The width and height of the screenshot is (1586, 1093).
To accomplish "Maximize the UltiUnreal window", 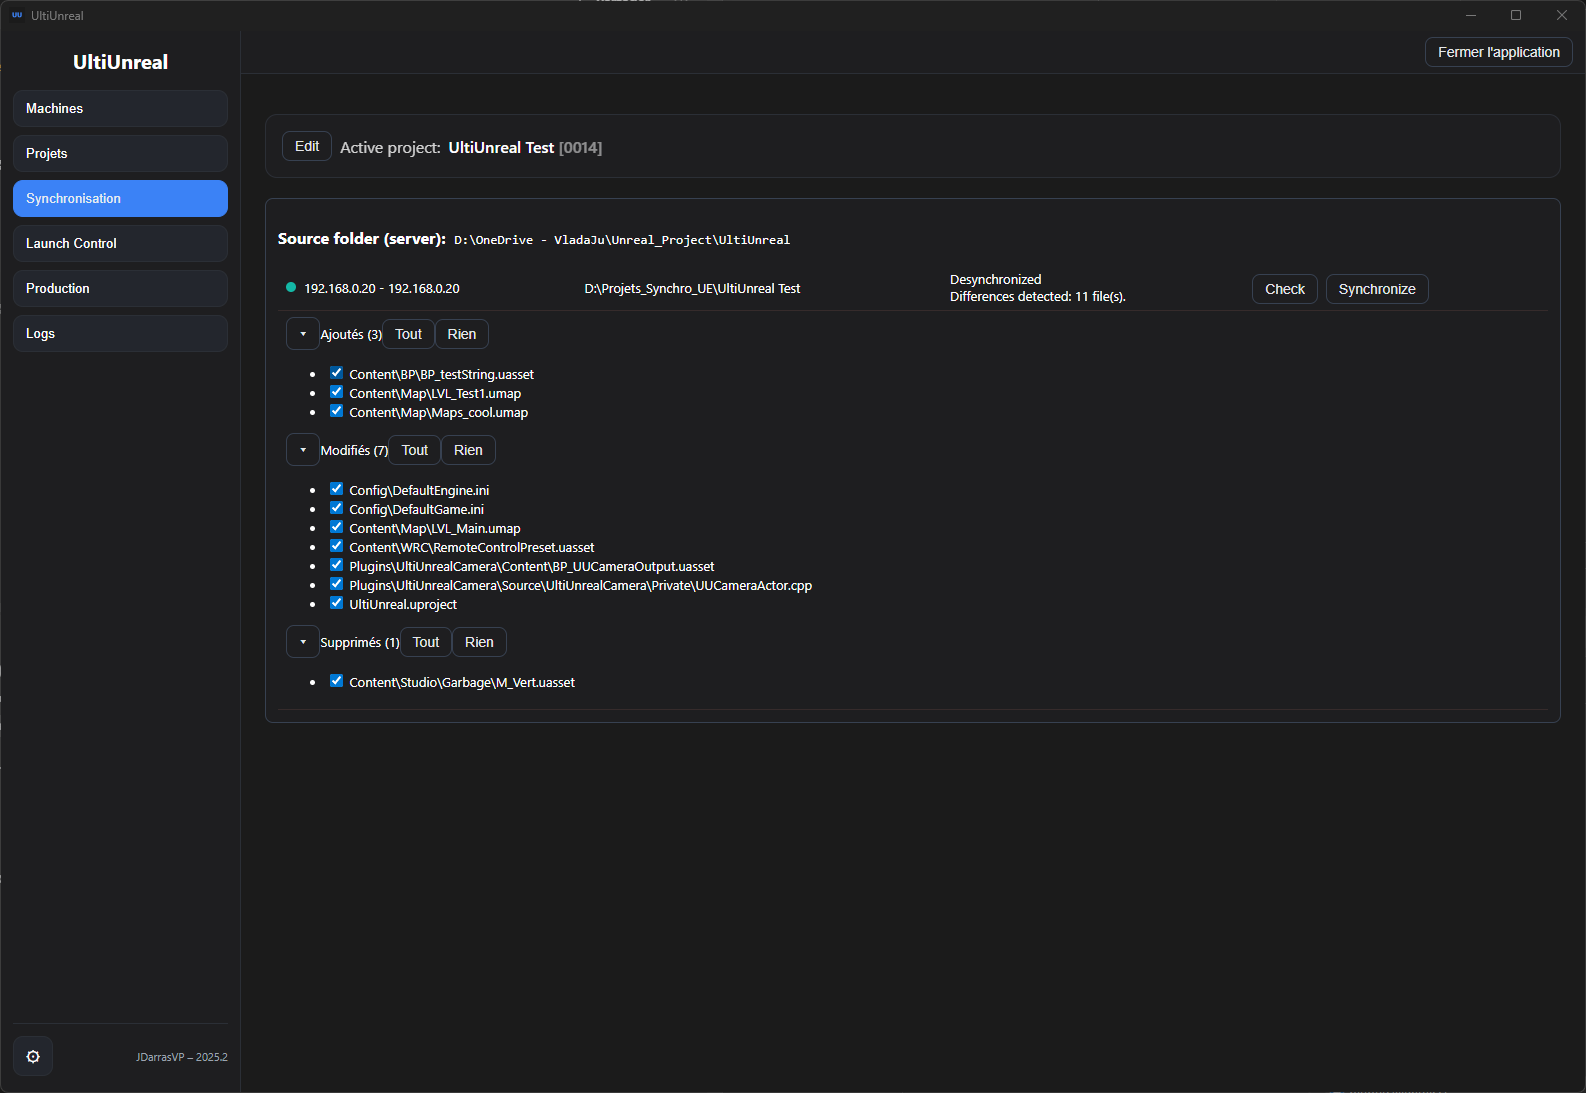I will point(1515,15).
